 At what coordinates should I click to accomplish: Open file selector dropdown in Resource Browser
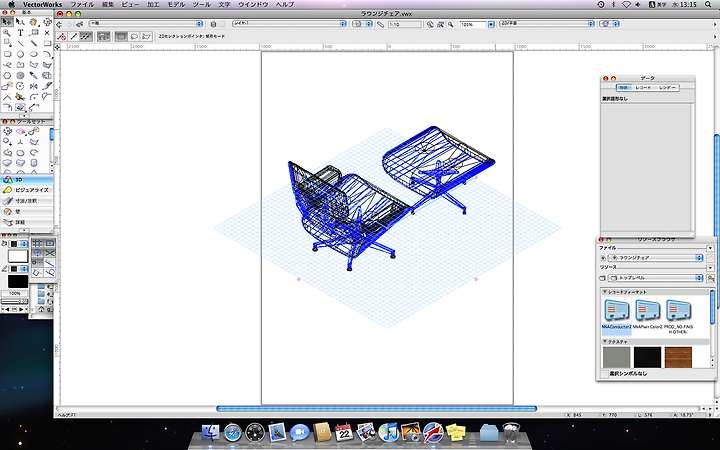656,258
